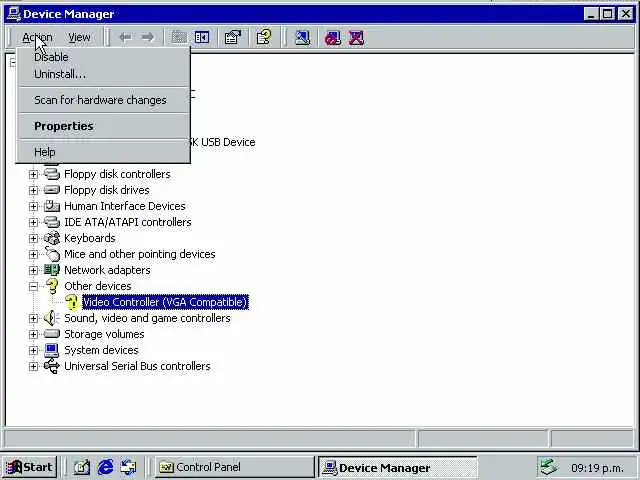Click the Mice and other pointing devices icon
This screenshot has height=480, width=640.
[x=52, y=253]
